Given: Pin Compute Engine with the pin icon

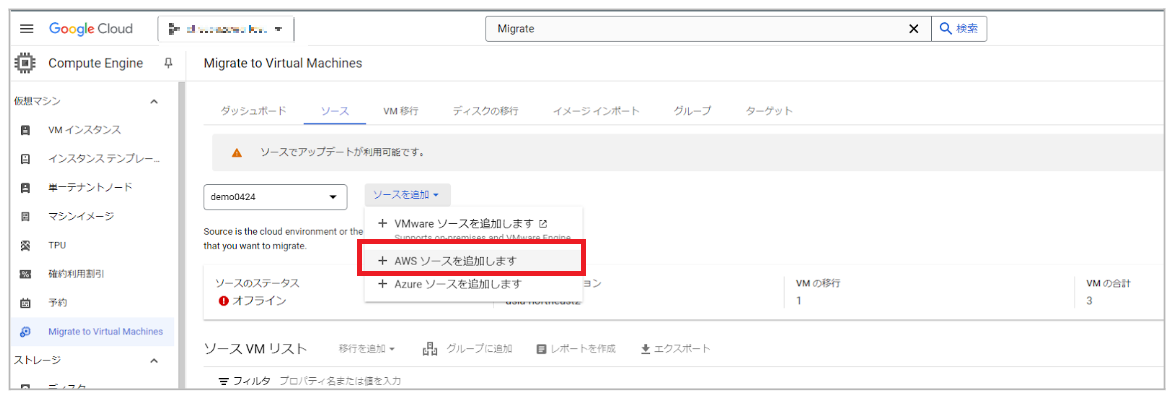Looking at the screenshot, I should coord(168,63).
